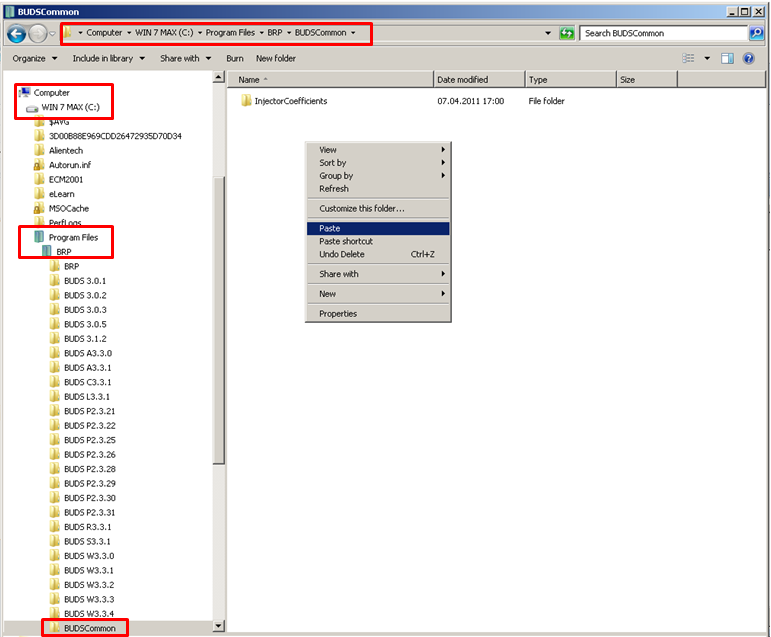The width and height of the screenshot is (771, 637).
Task: Select Properties in the context menu
Action: tap(338, 314)
